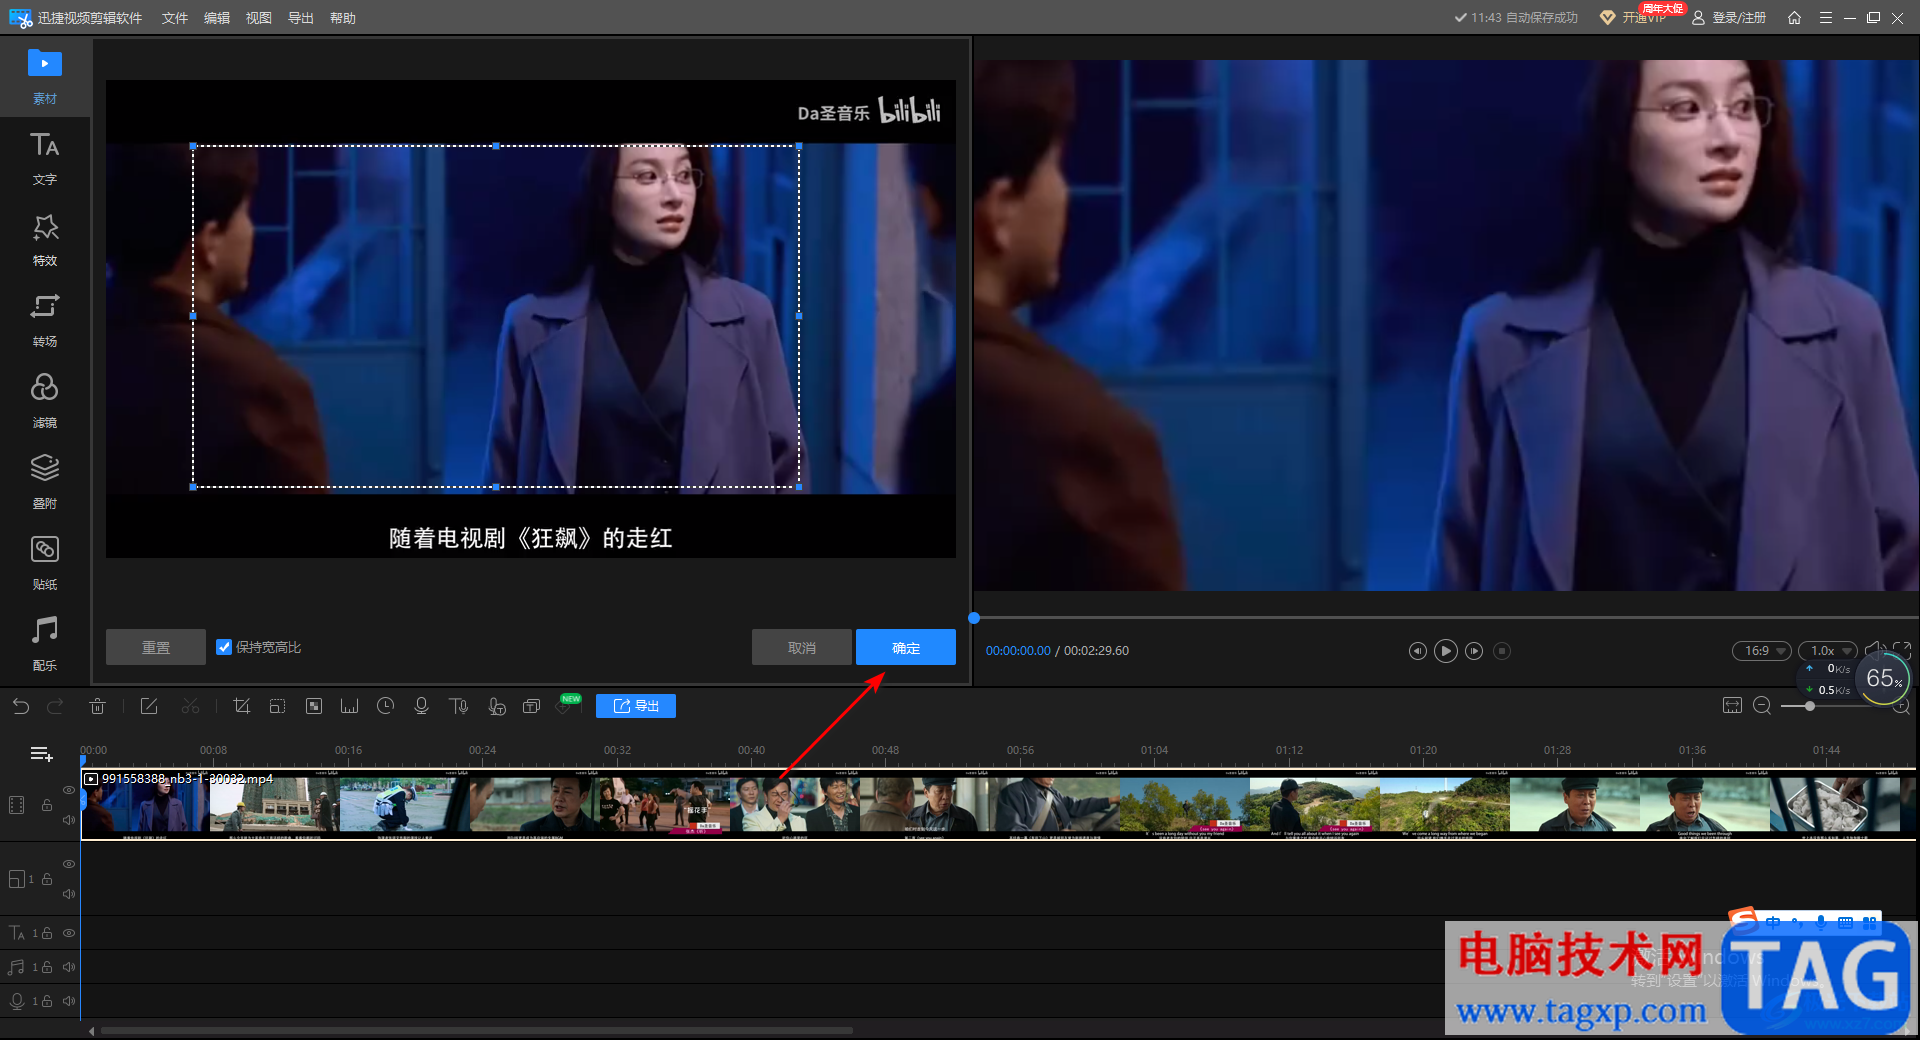Image resolution: width=1920 pixels, height=1040 pixels.
Task: Play the video preview
Action: click(1446, 651)
